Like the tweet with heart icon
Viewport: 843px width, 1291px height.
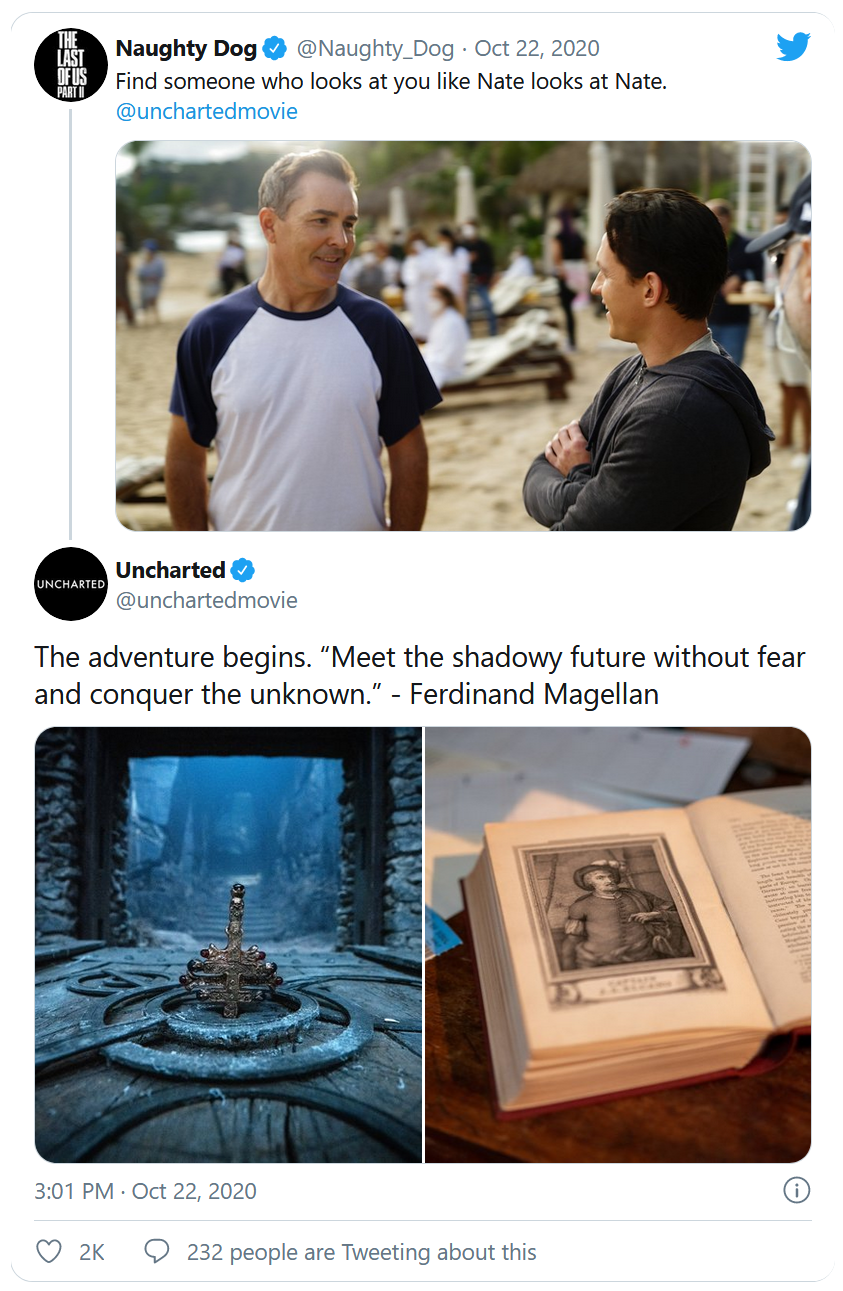(48, 1251)
